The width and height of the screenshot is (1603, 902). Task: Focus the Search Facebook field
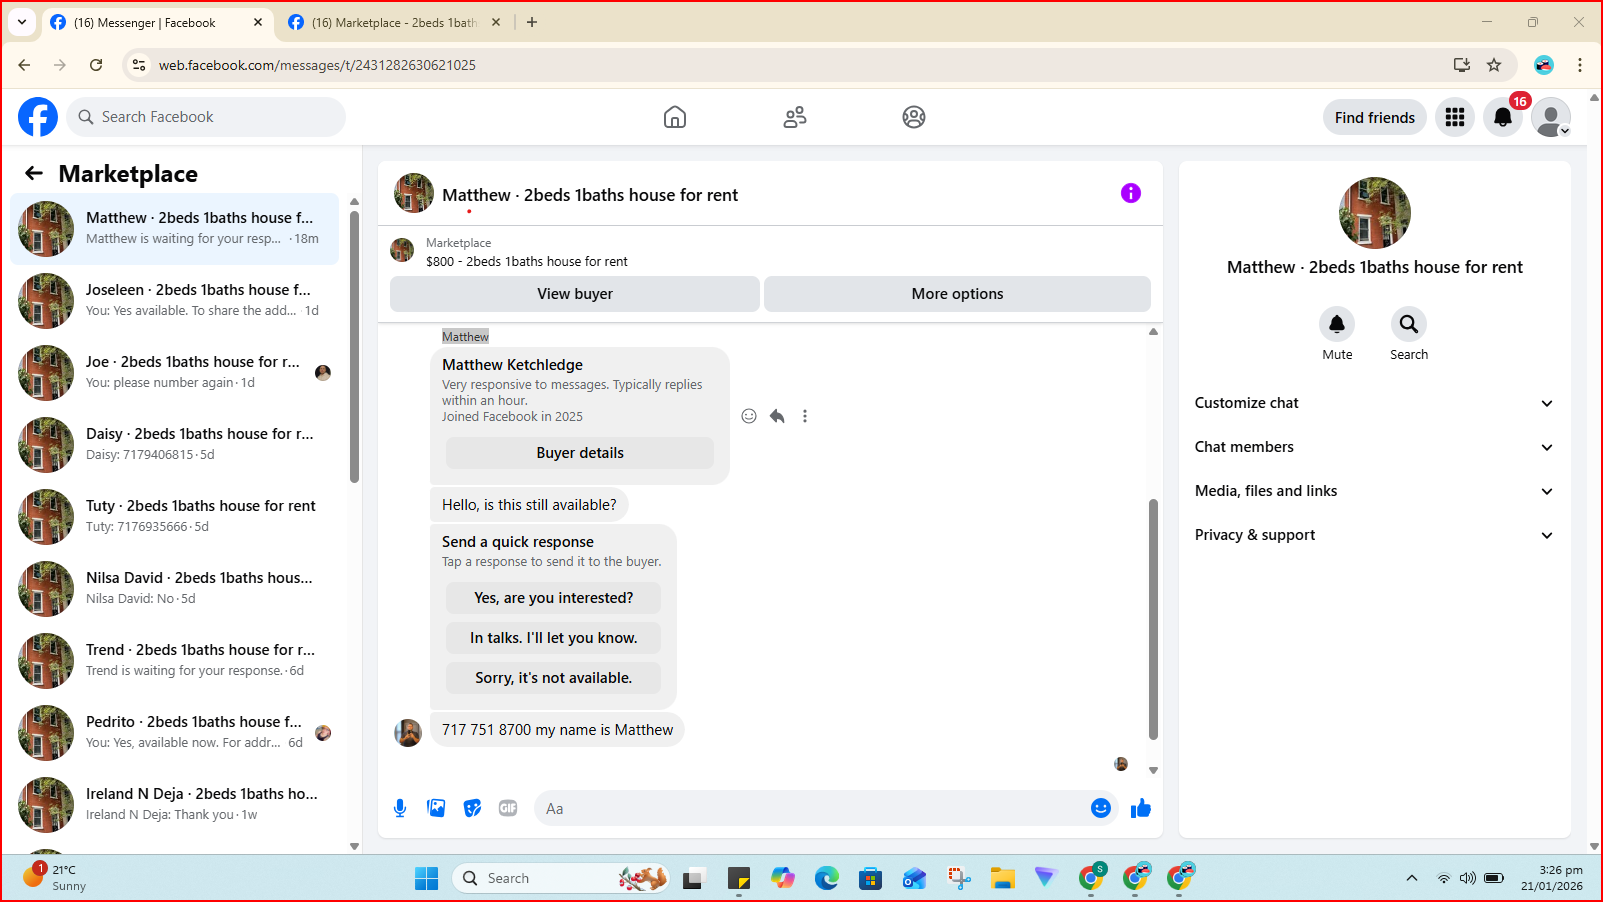tap(207, 117)
